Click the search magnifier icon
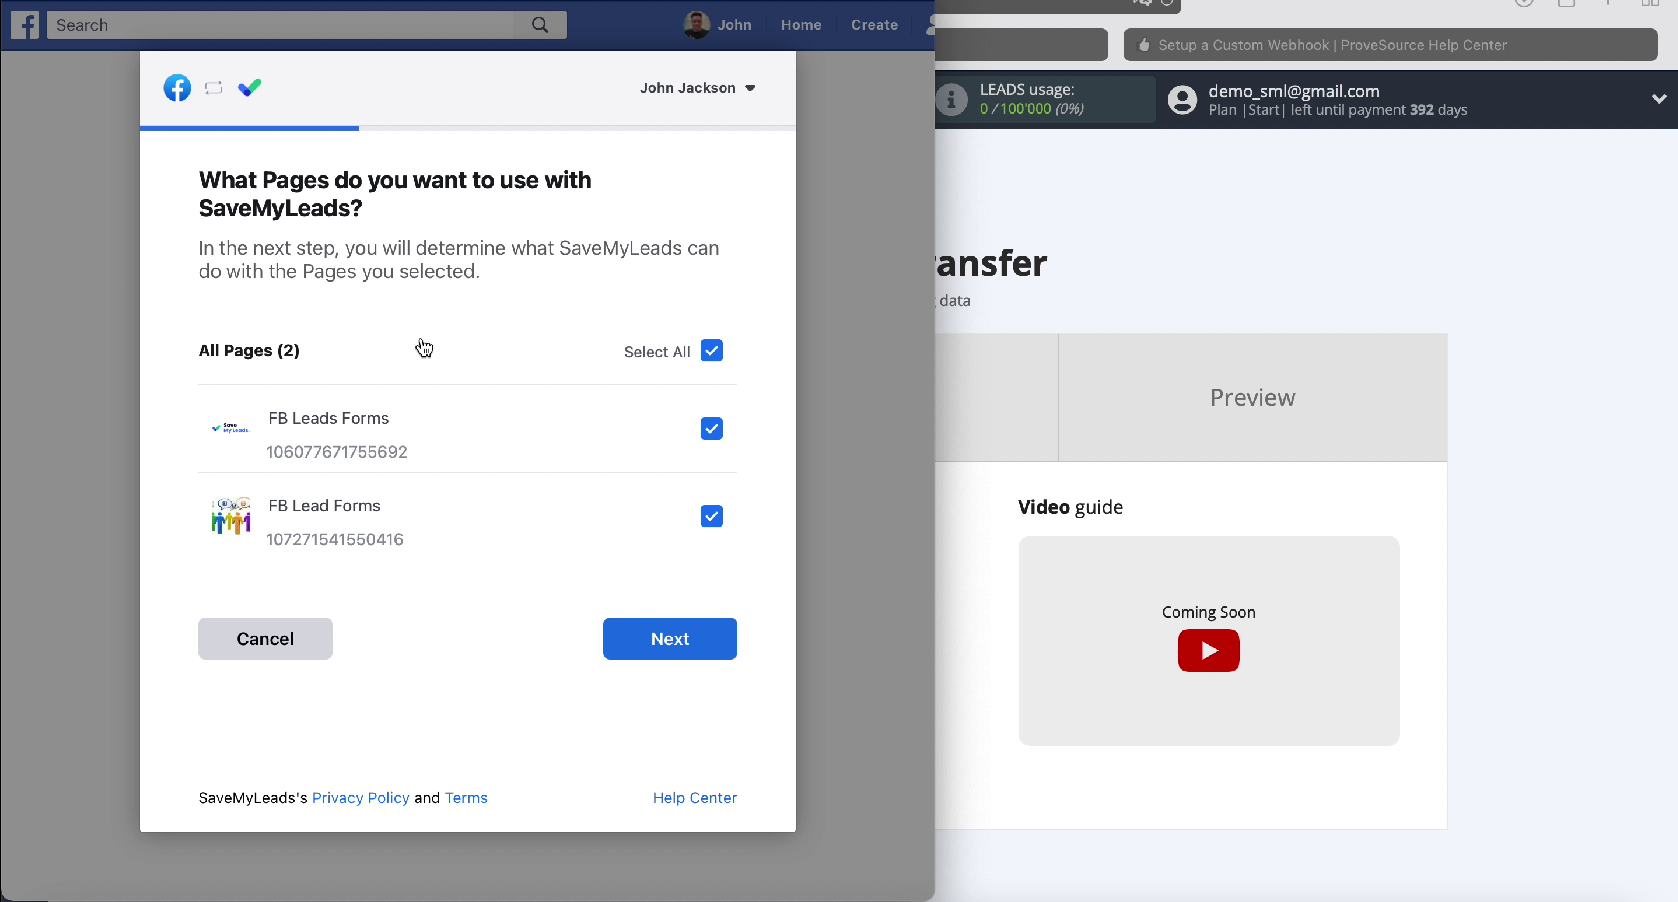 pyautogui.click(x=540, y=25)
